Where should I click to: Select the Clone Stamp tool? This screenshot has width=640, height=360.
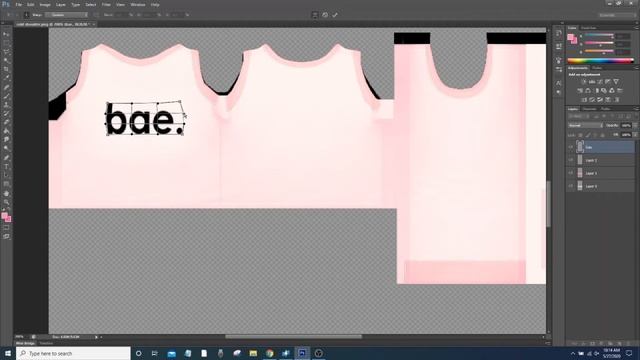[6, 104]
